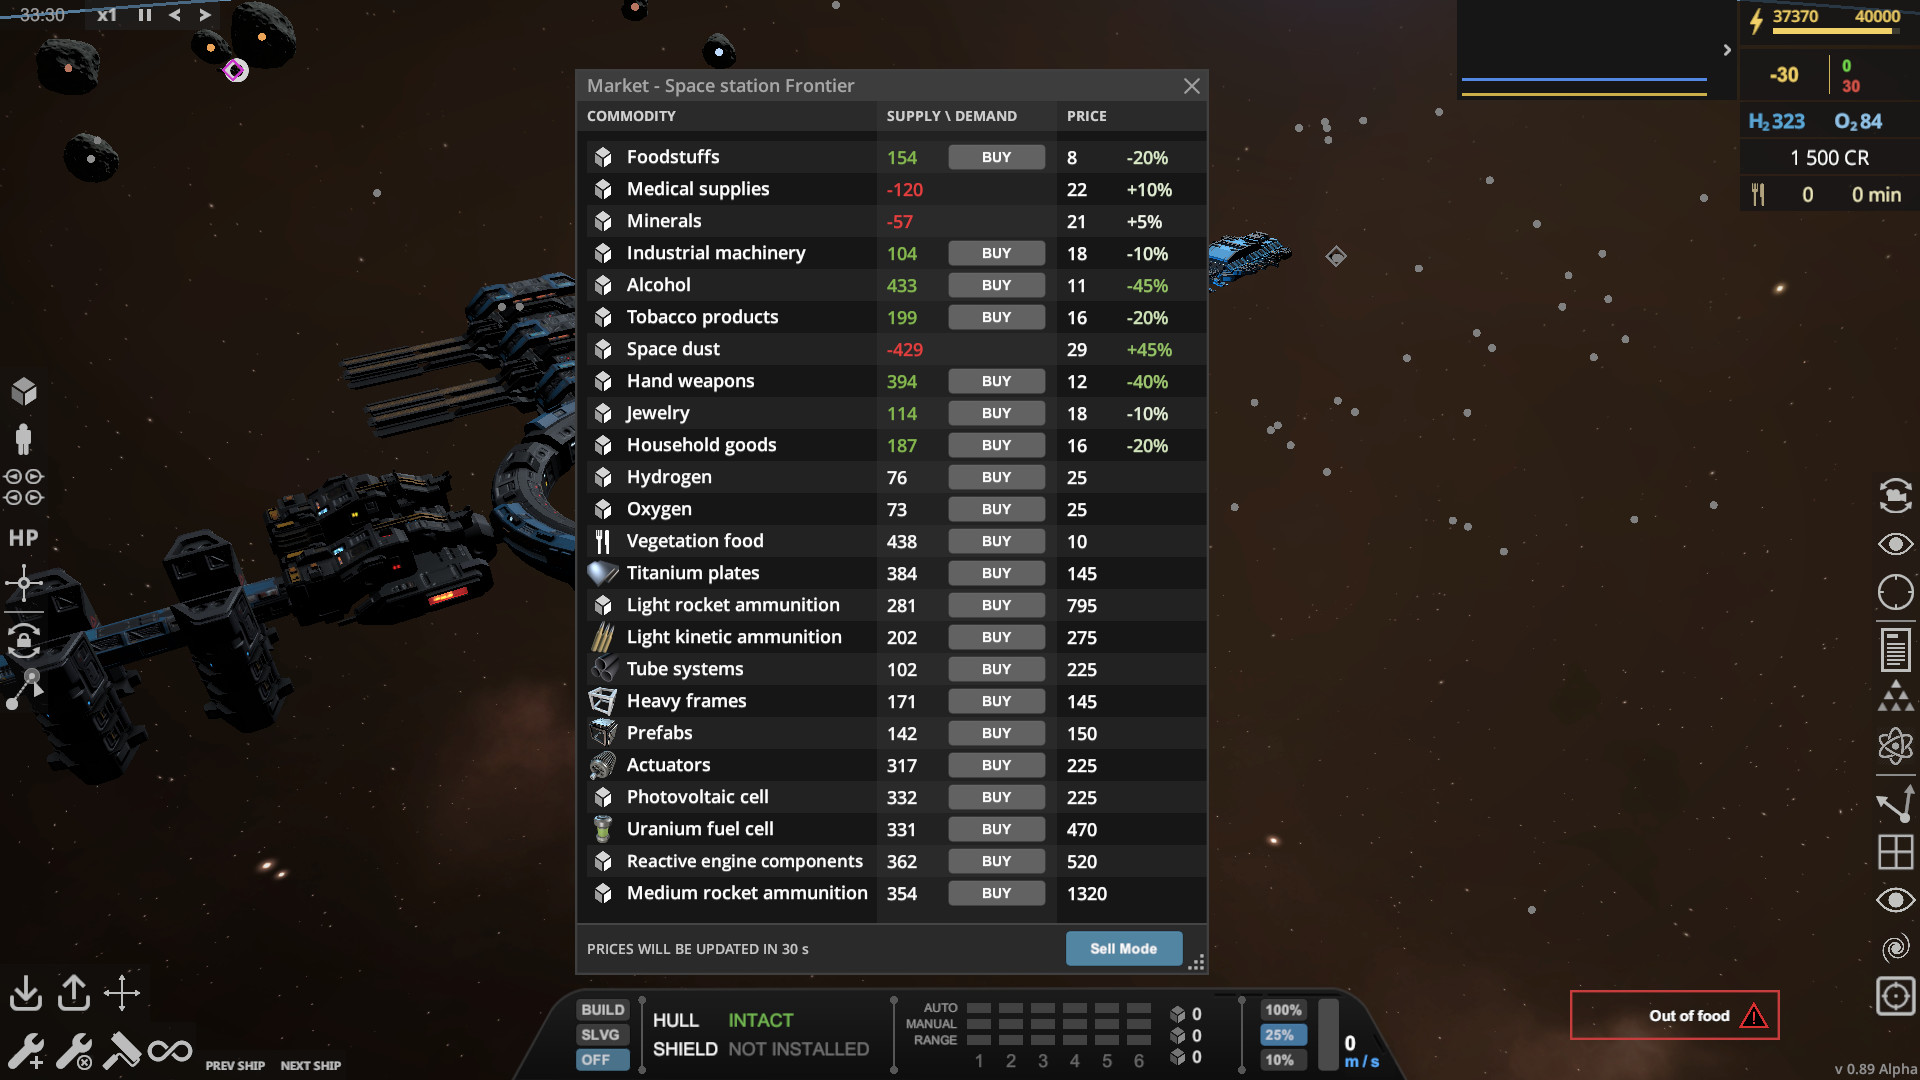Switch to Sell Mode in market
1920x1080 pixels.
[x=1124, y=948]
